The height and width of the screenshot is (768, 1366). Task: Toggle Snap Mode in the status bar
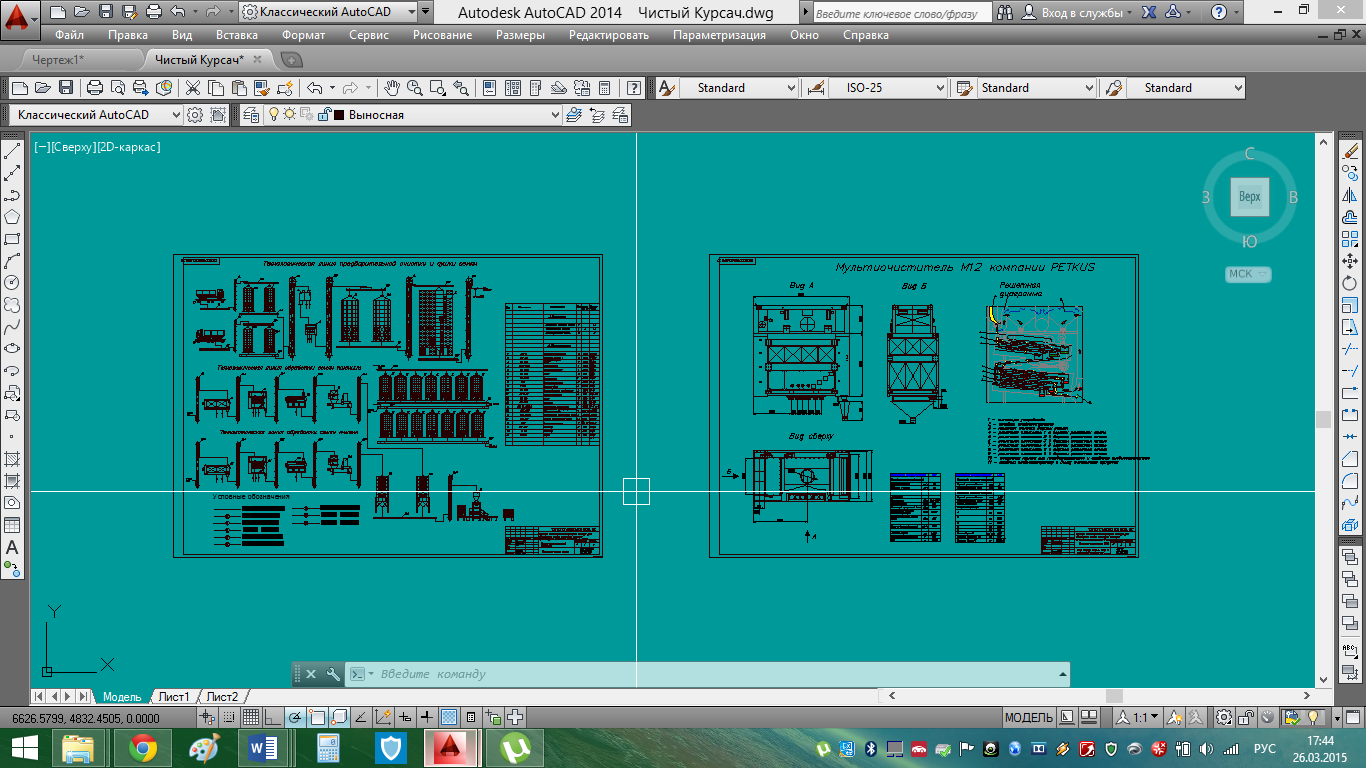tap(230, 717)
